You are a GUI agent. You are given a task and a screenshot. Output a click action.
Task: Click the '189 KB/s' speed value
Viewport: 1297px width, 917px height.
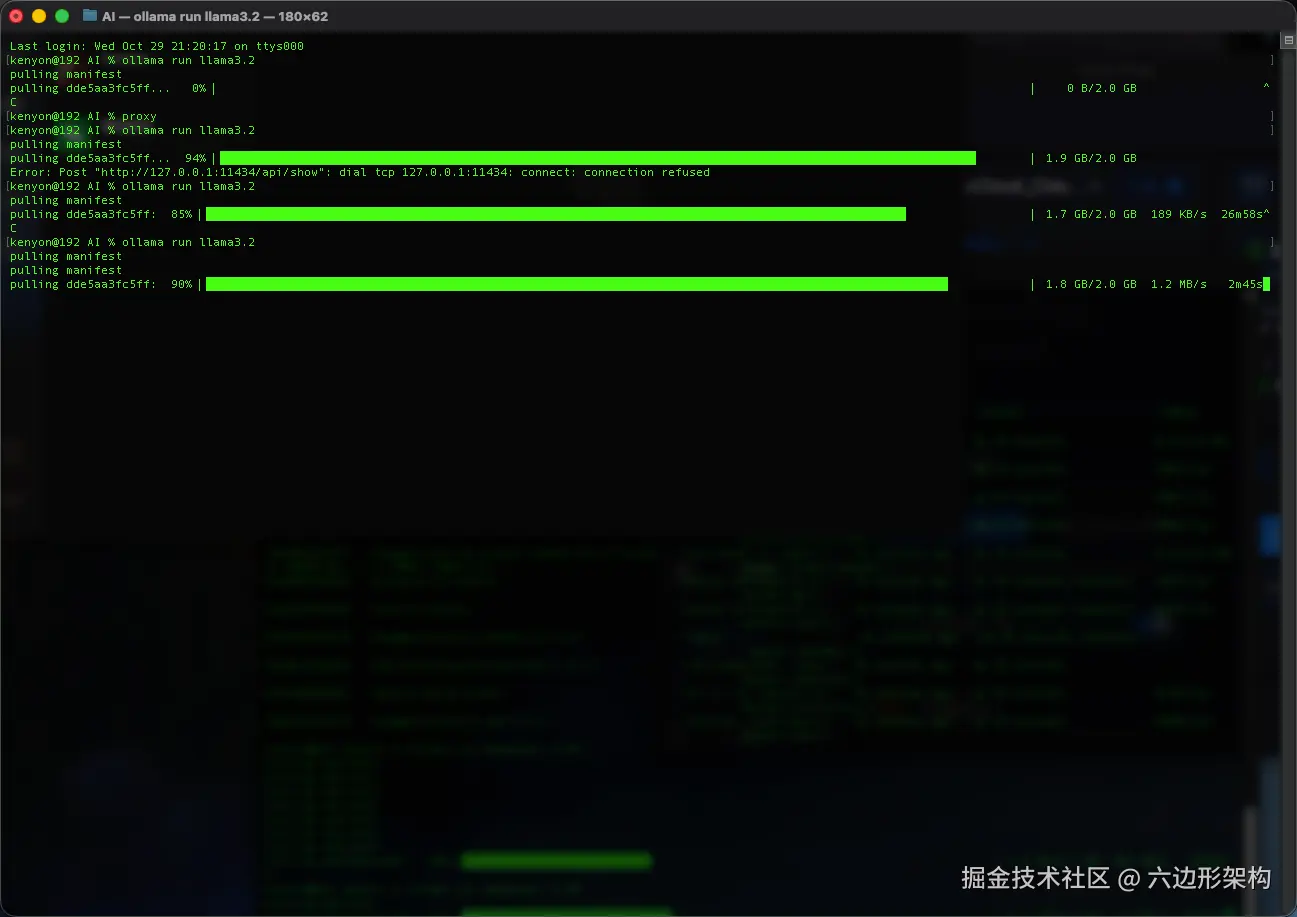pyautogui.click(x=1179, y=214)
